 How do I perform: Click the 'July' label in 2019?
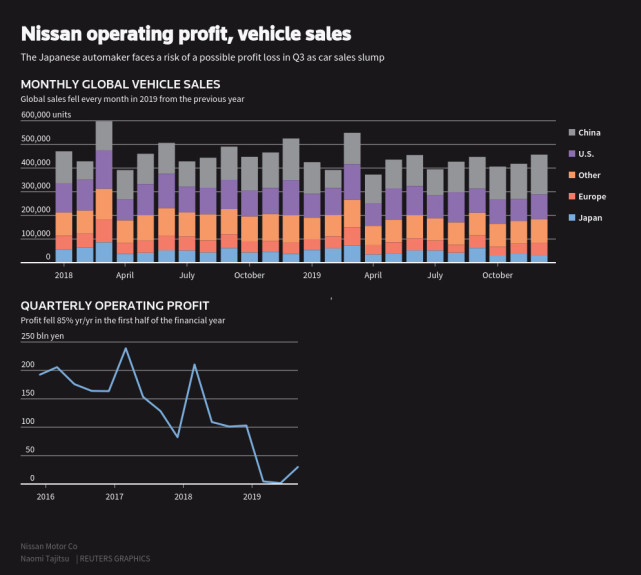point(435,275)
